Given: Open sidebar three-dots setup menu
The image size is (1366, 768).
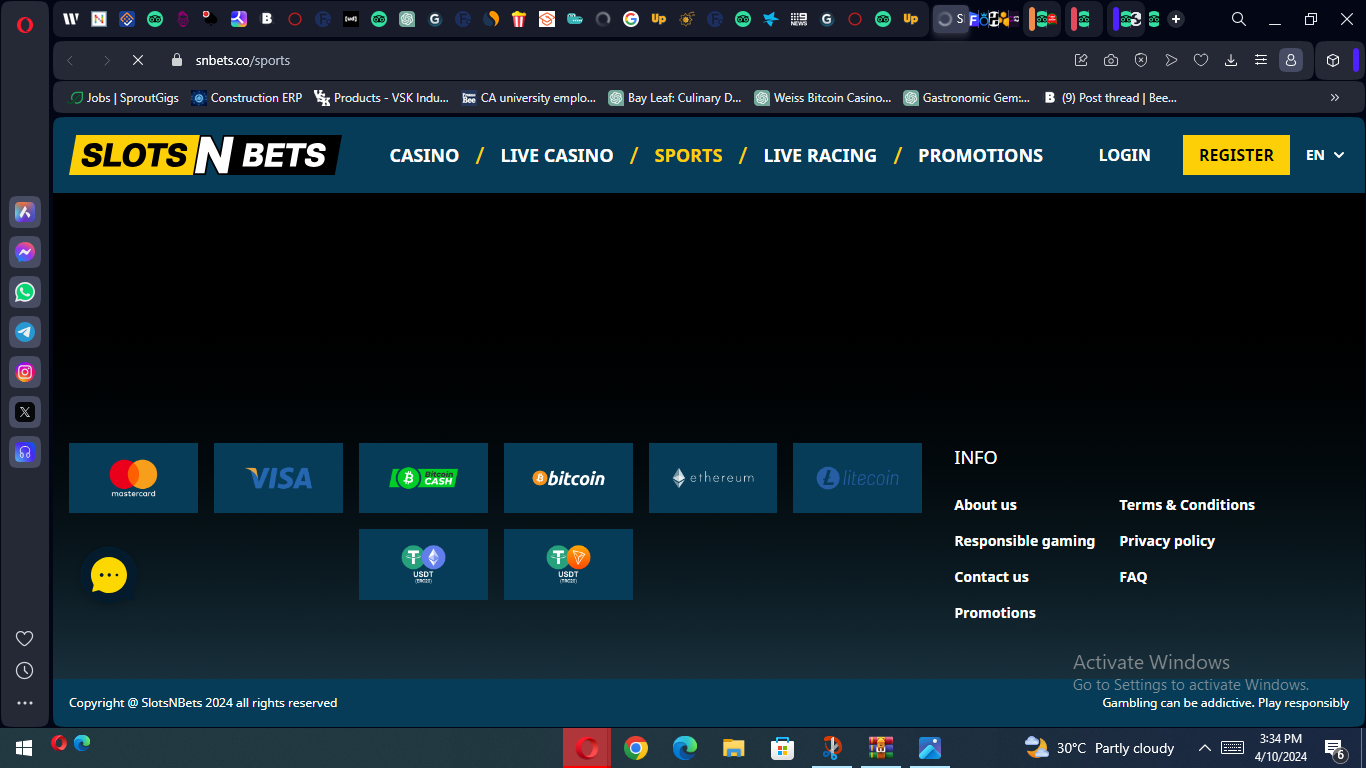Looking at the screenshot, I should (25, 703).
